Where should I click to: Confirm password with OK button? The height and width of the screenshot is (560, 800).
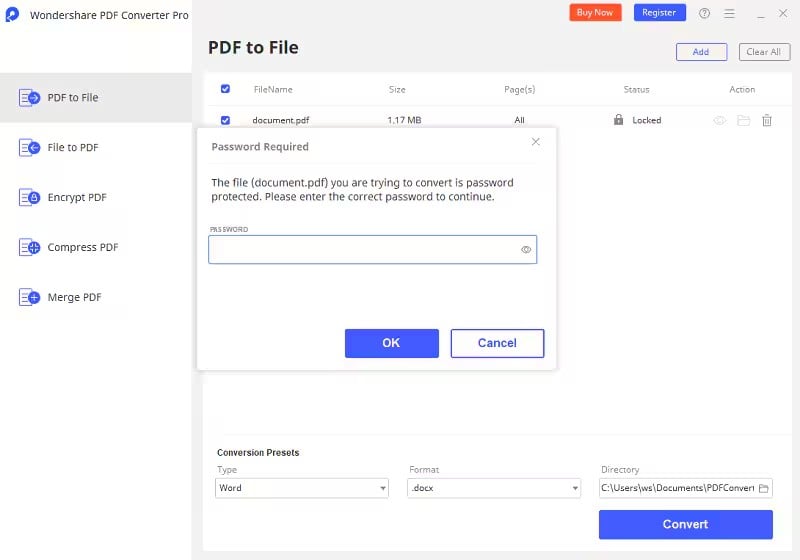coord(391,343)
